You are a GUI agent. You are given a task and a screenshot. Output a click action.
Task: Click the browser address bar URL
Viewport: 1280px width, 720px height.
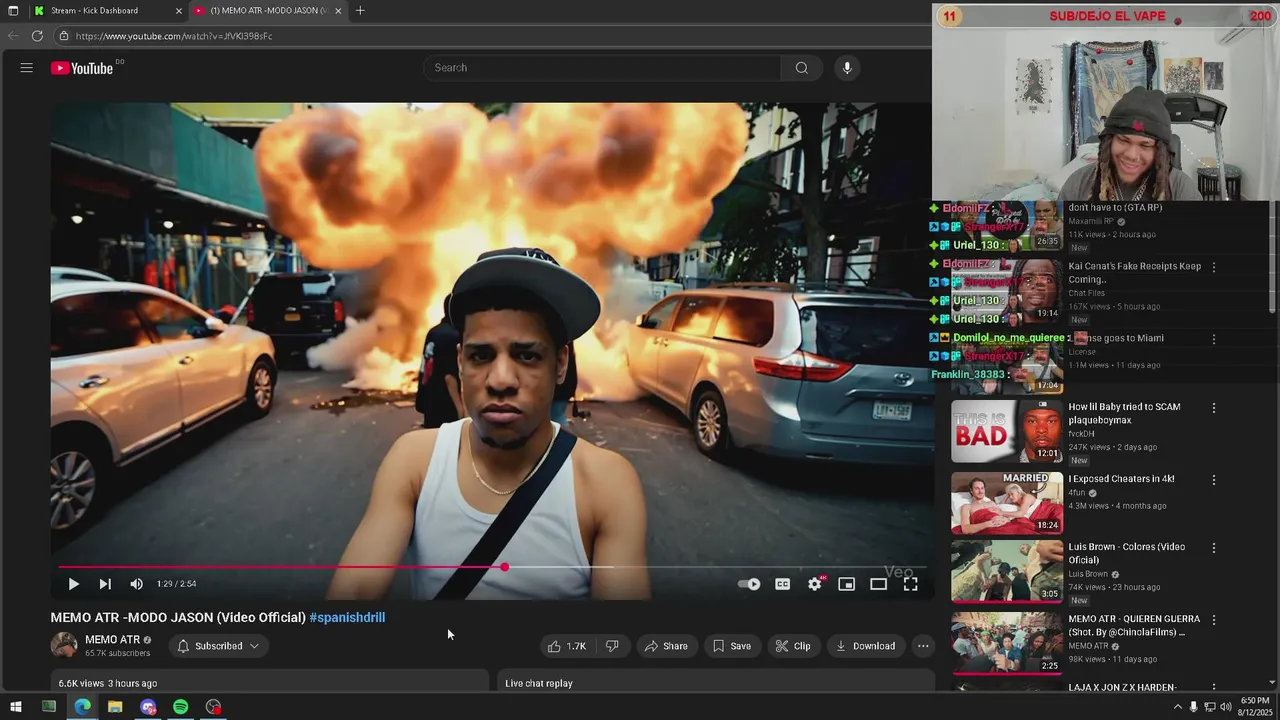174,36
